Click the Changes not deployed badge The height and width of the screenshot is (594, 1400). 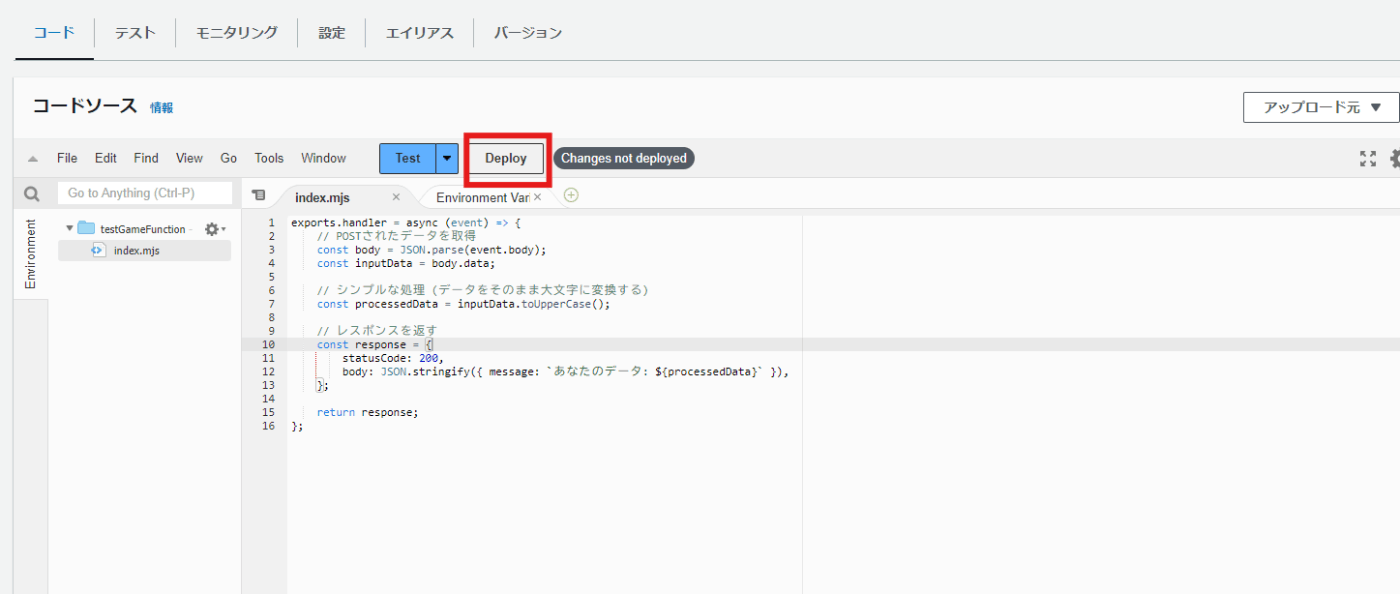pyautogui.click(x=624, y=158)
